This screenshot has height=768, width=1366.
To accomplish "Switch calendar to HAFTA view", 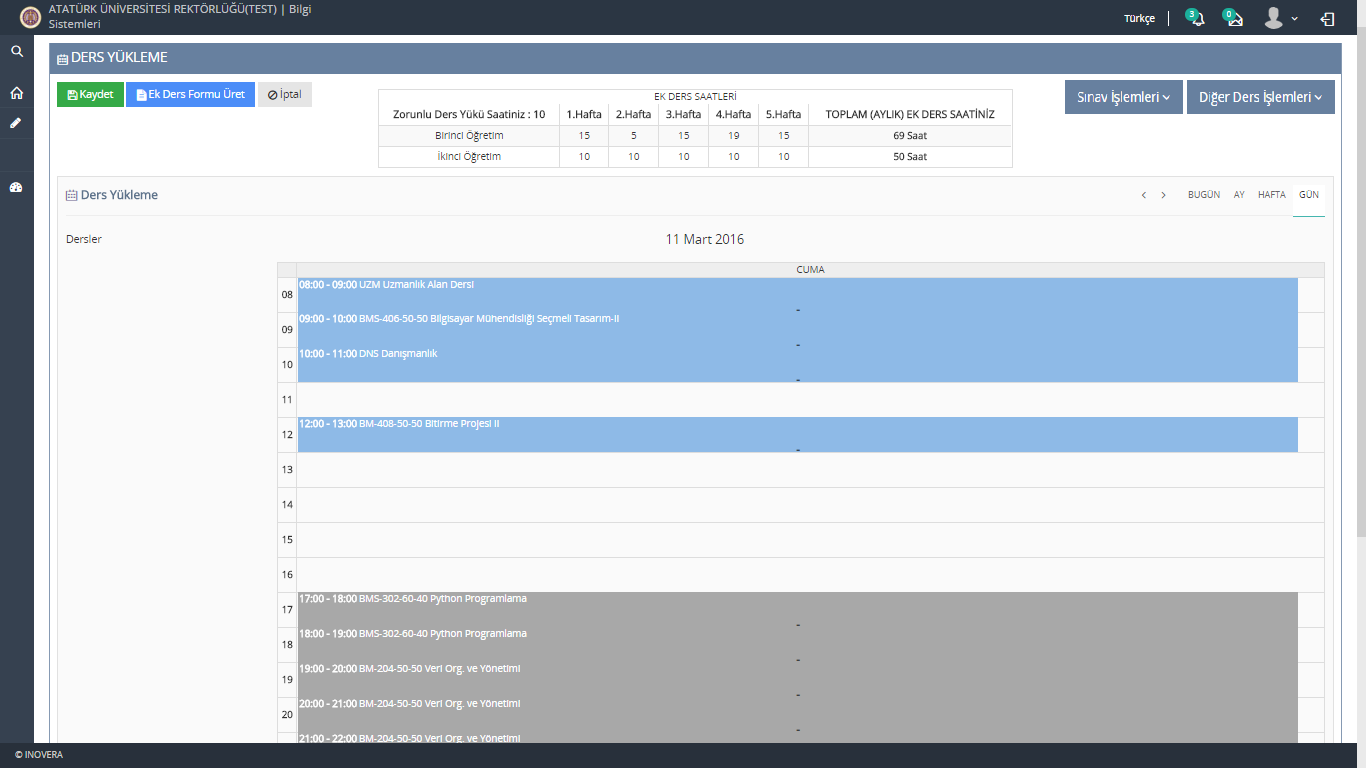I will point(1272,195).
